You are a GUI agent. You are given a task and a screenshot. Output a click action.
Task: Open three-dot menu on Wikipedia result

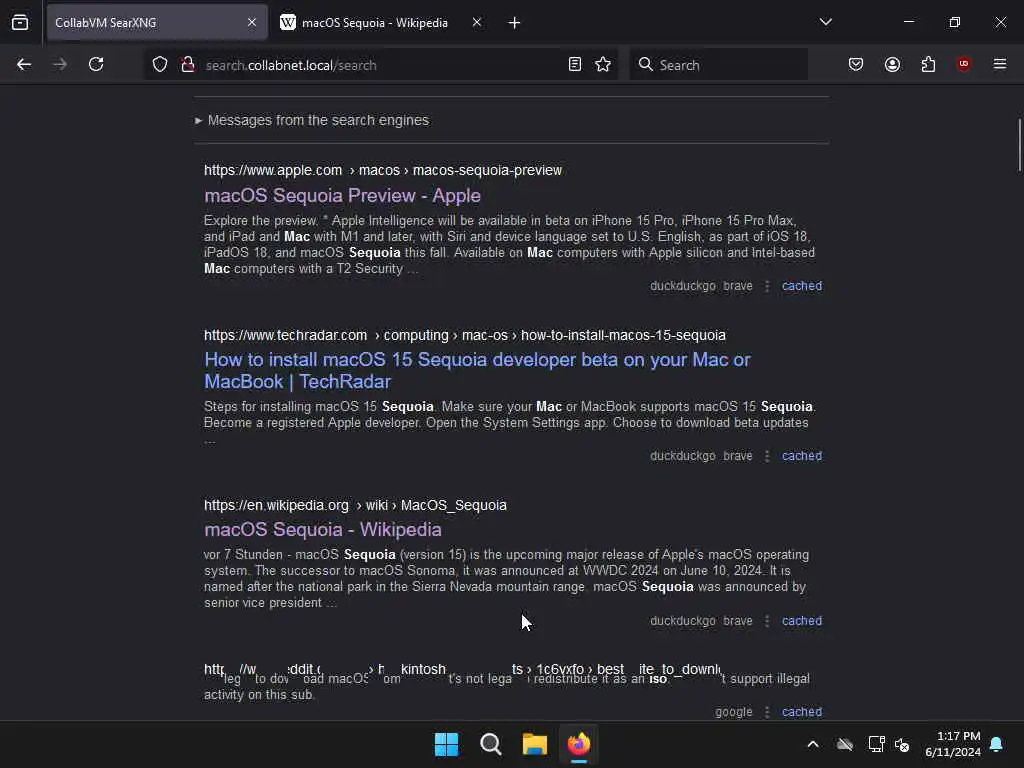[767, 621]
